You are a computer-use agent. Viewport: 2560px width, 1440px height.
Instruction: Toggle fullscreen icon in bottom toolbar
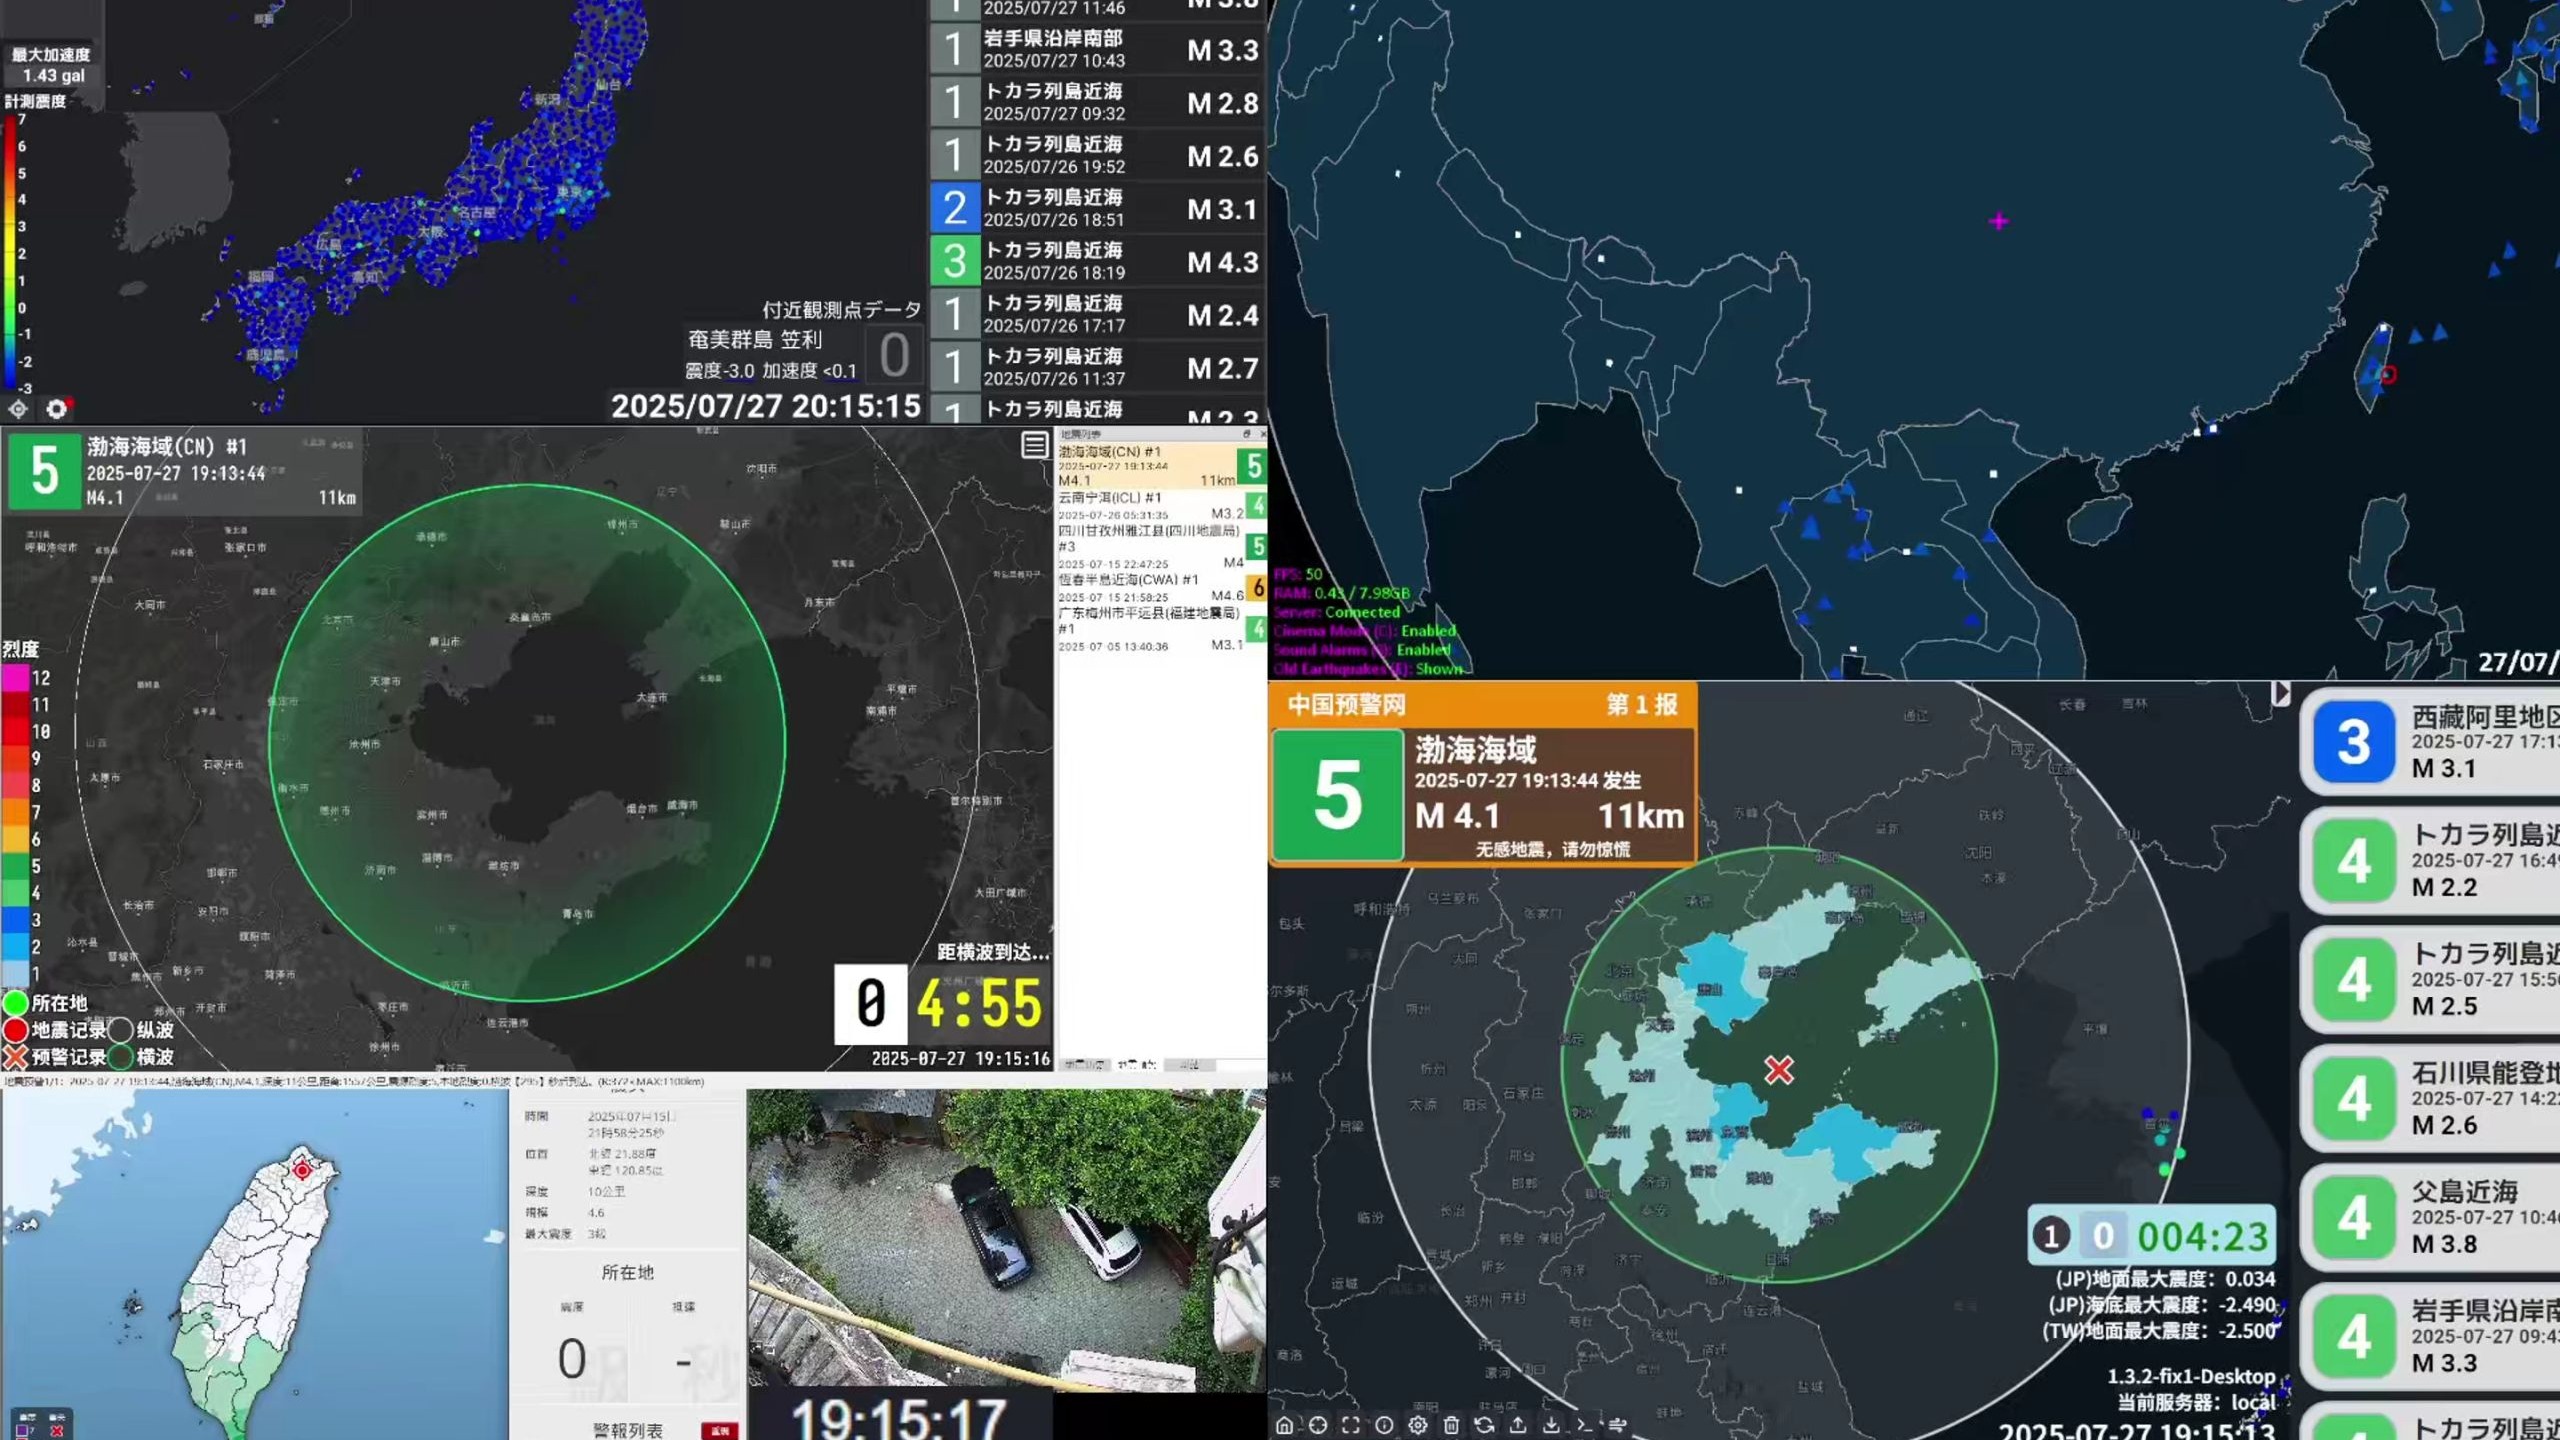coord(1351,1425)
